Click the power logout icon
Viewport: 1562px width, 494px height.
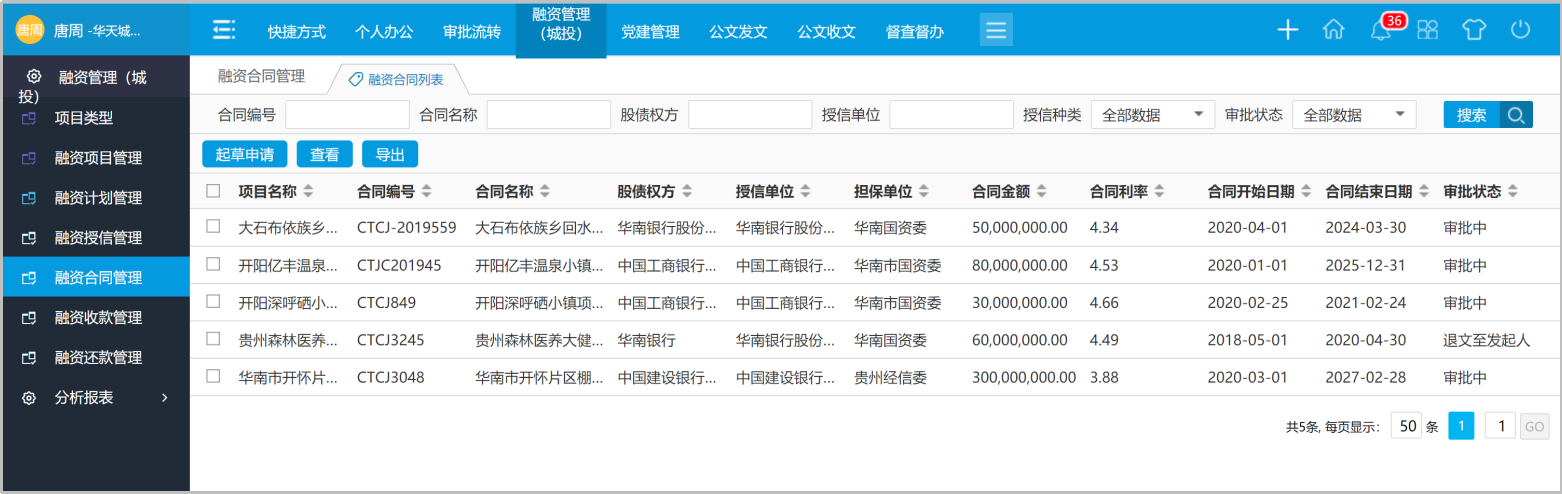[1520, 30]
